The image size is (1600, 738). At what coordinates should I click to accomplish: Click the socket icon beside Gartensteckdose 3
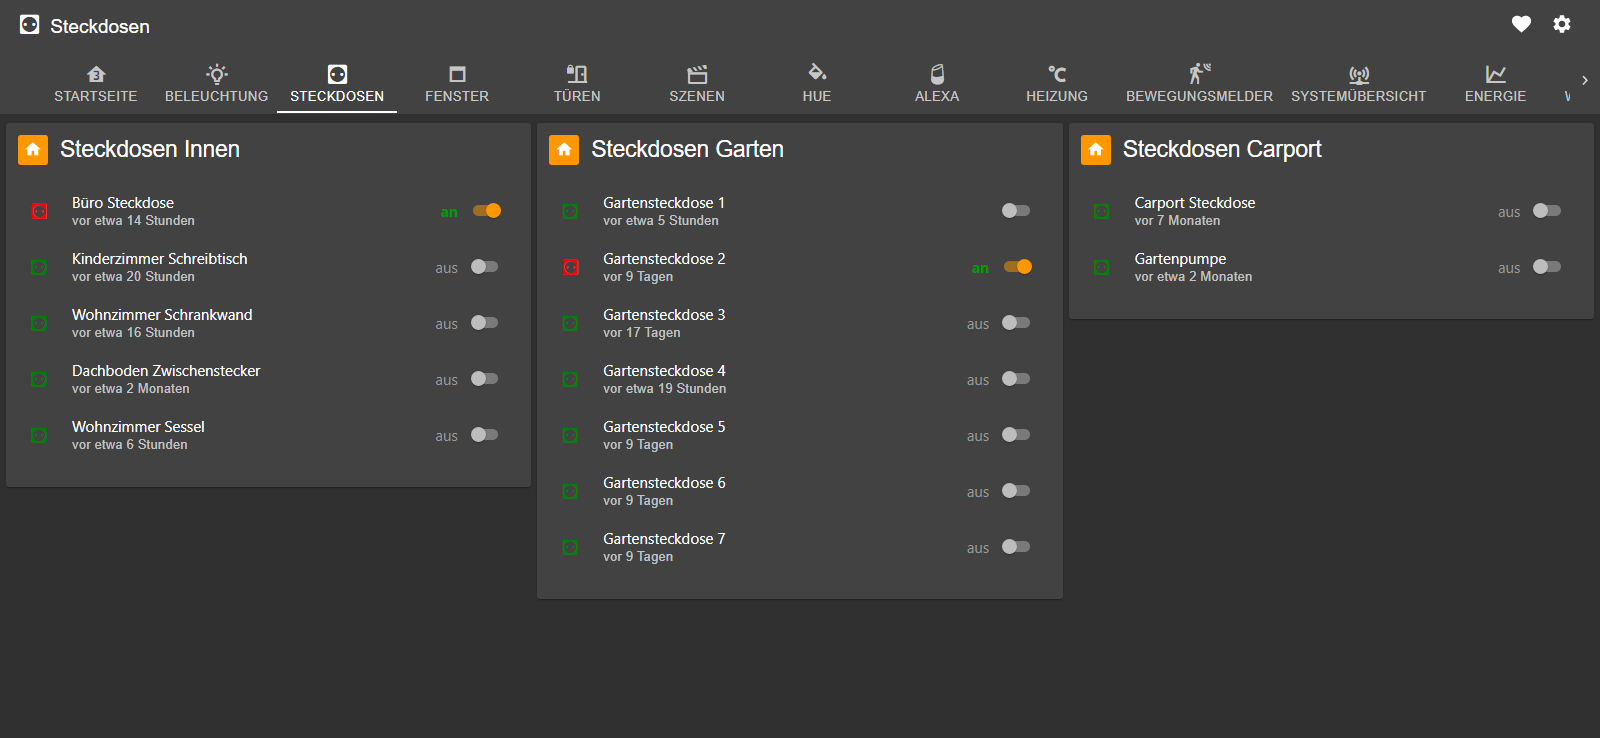point(570,323)
